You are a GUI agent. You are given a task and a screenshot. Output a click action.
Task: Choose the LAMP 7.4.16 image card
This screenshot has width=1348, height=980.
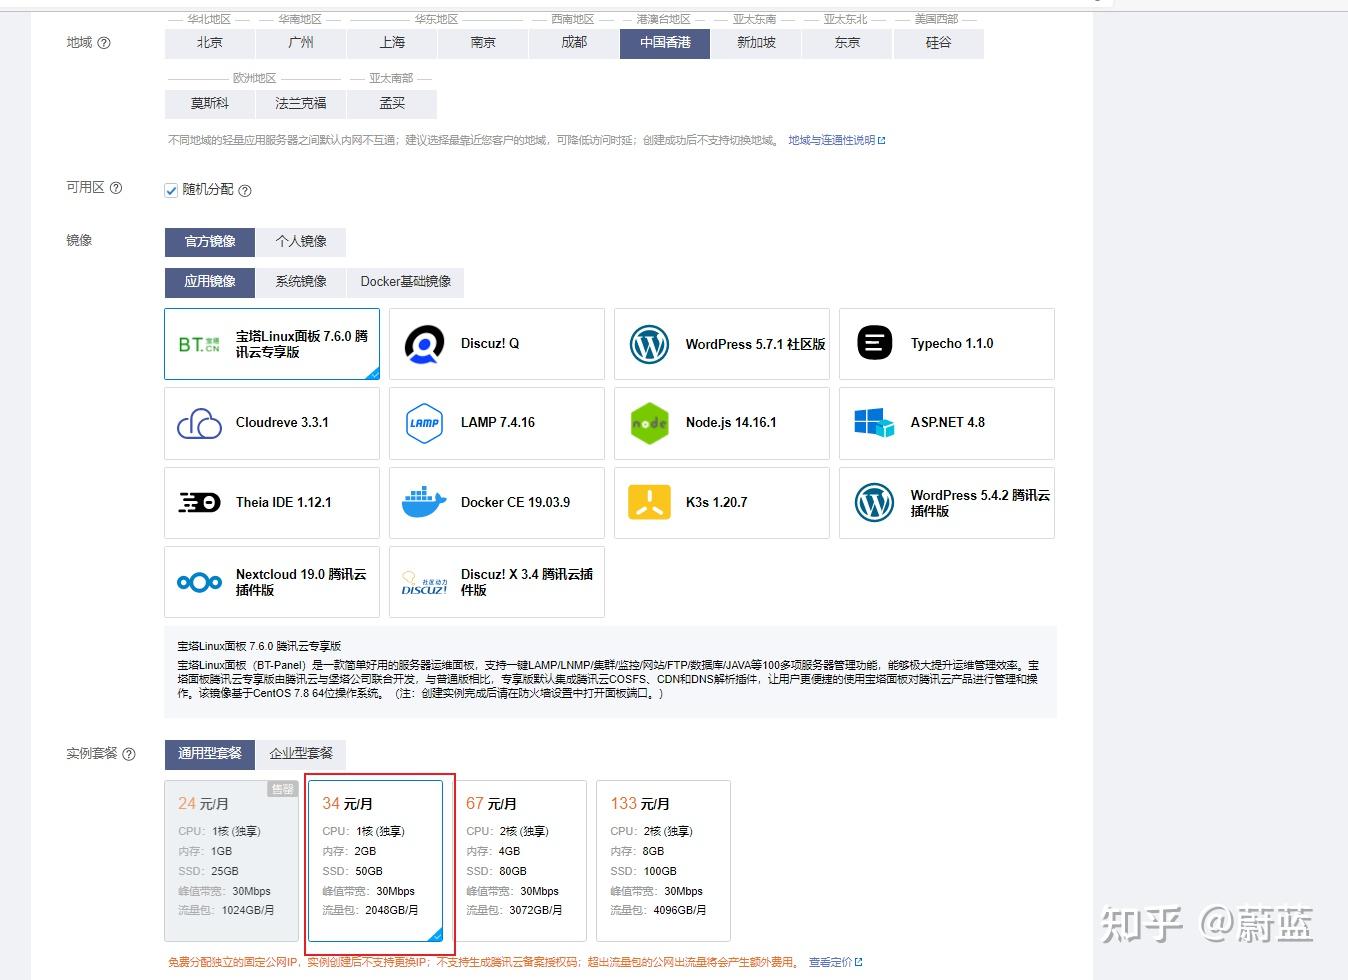[497, 423]
